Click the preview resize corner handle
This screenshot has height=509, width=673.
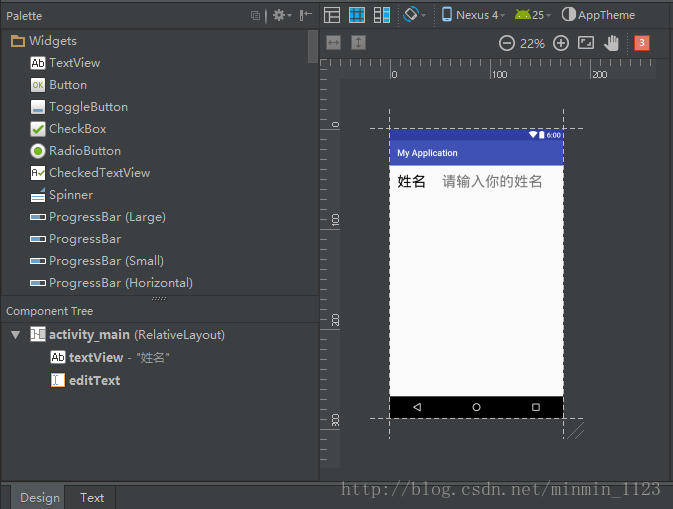pos(575,430)
